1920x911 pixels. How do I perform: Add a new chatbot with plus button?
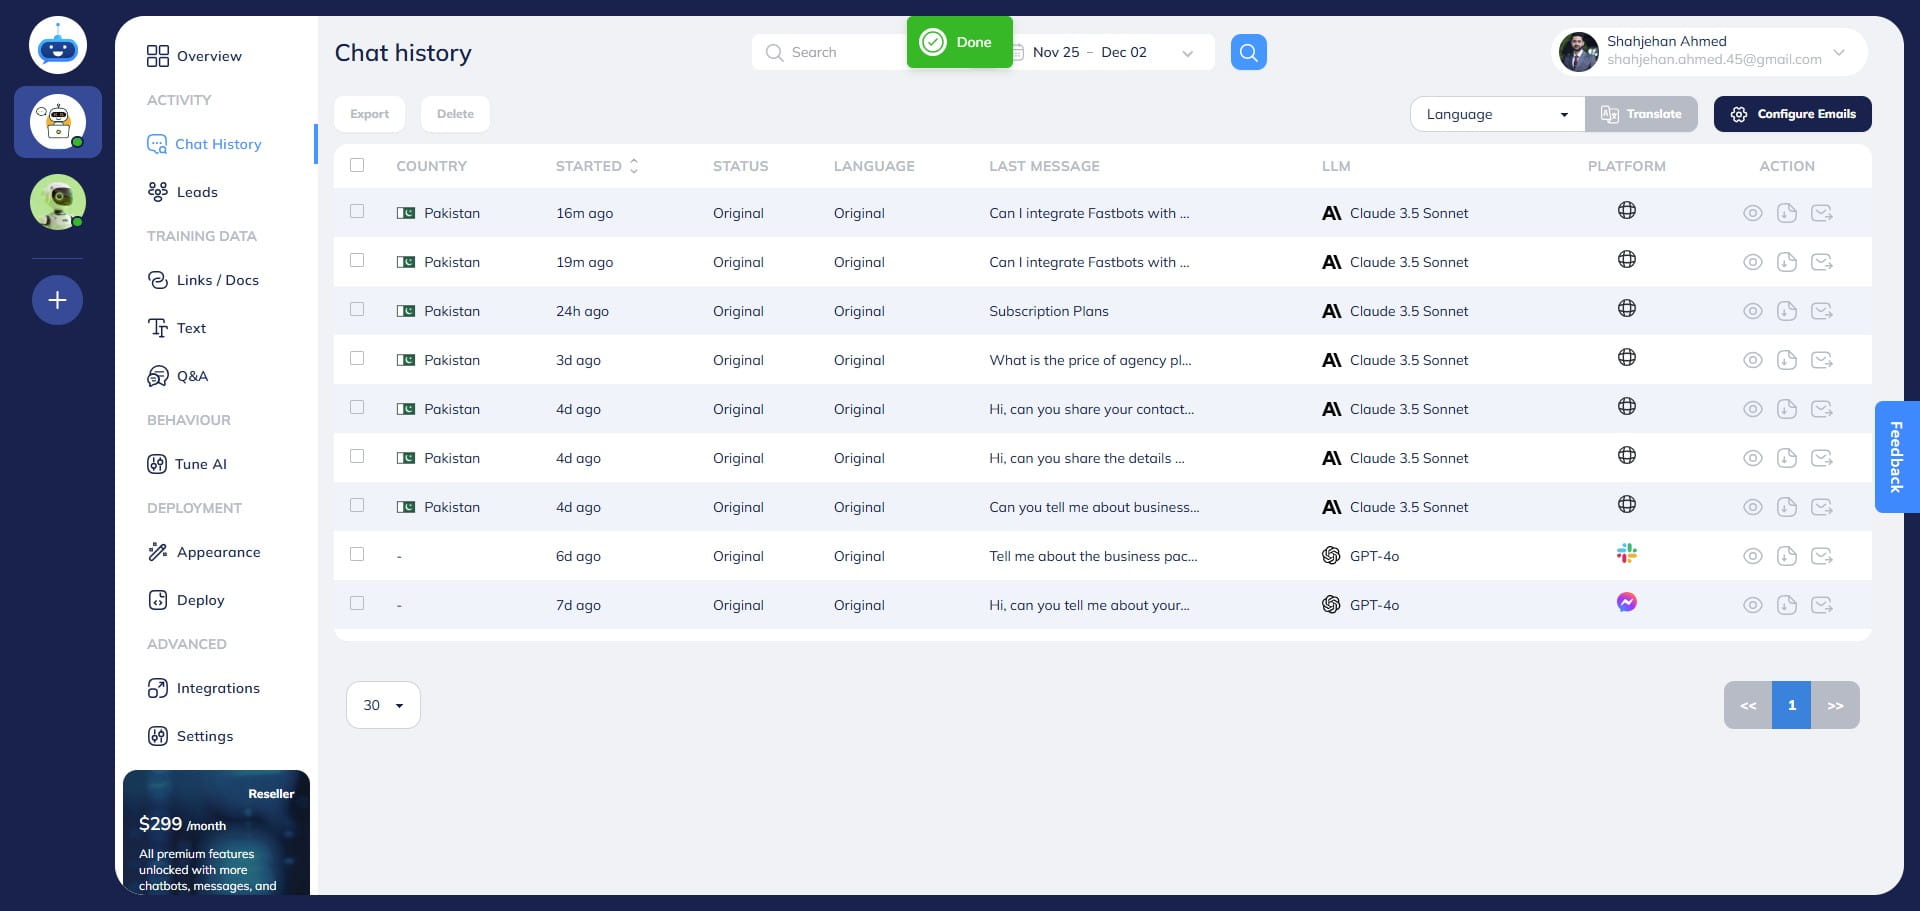coord(57,300)
